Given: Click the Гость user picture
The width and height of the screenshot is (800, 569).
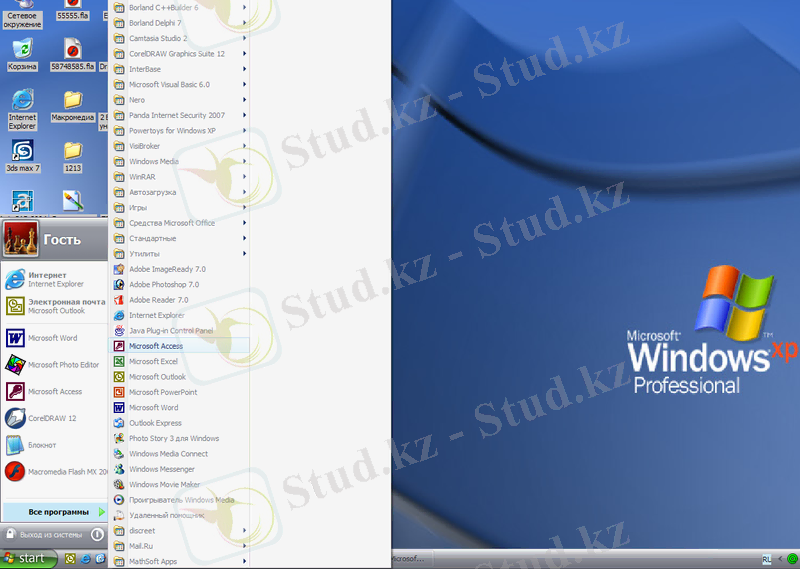Looking at the screenshot, I should click(20, 239).
